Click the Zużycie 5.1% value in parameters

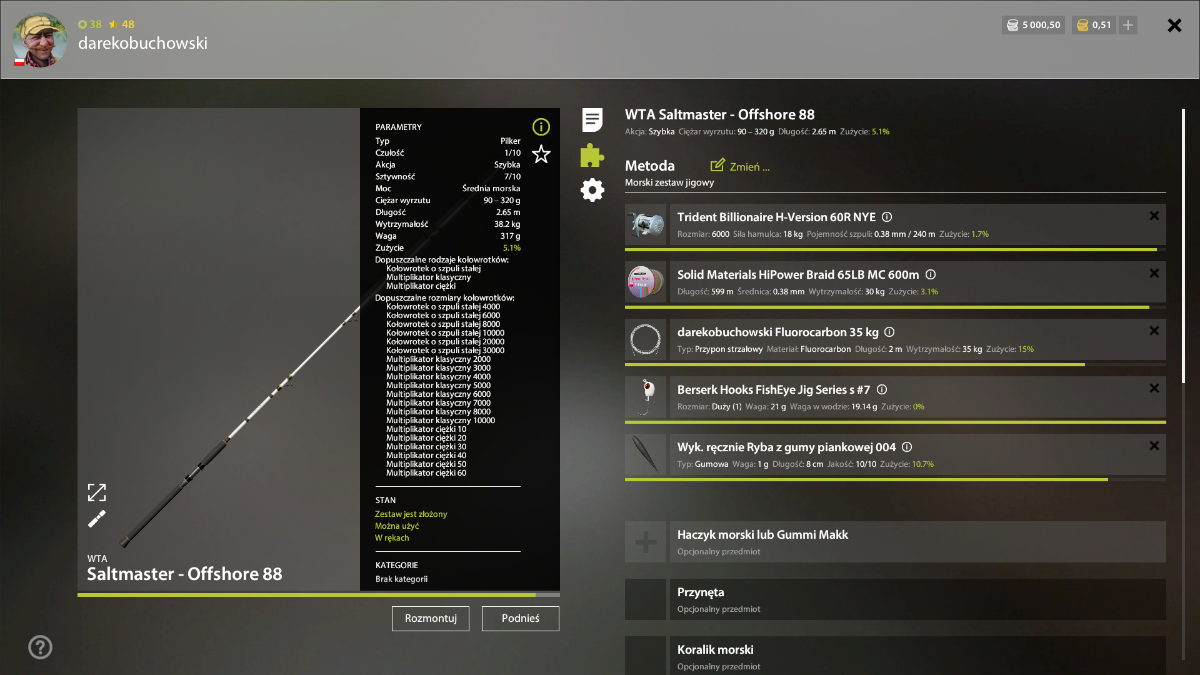(511, 247)
